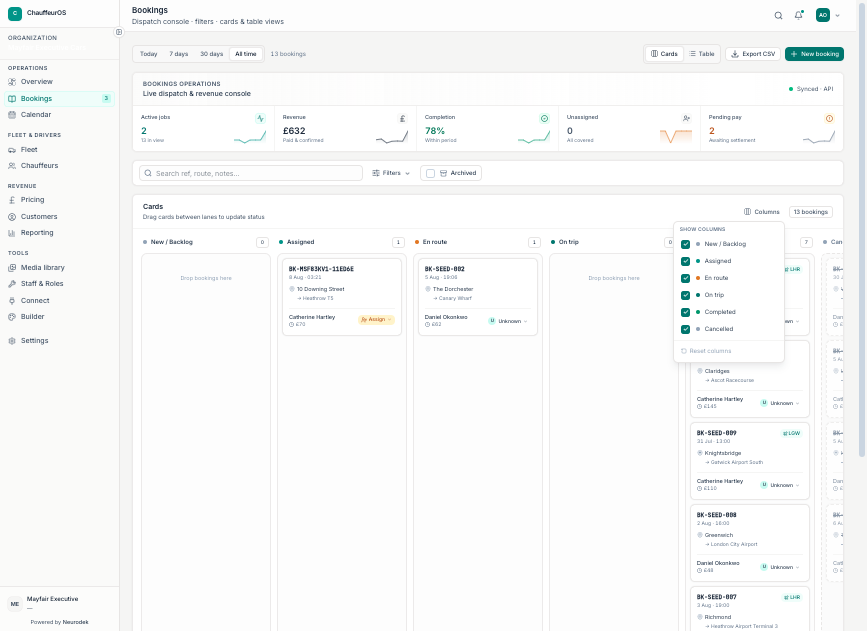Image resolution: width=867 pixels, height=631 pixels.
Task: Create a New booking
Action: point(814,54)
